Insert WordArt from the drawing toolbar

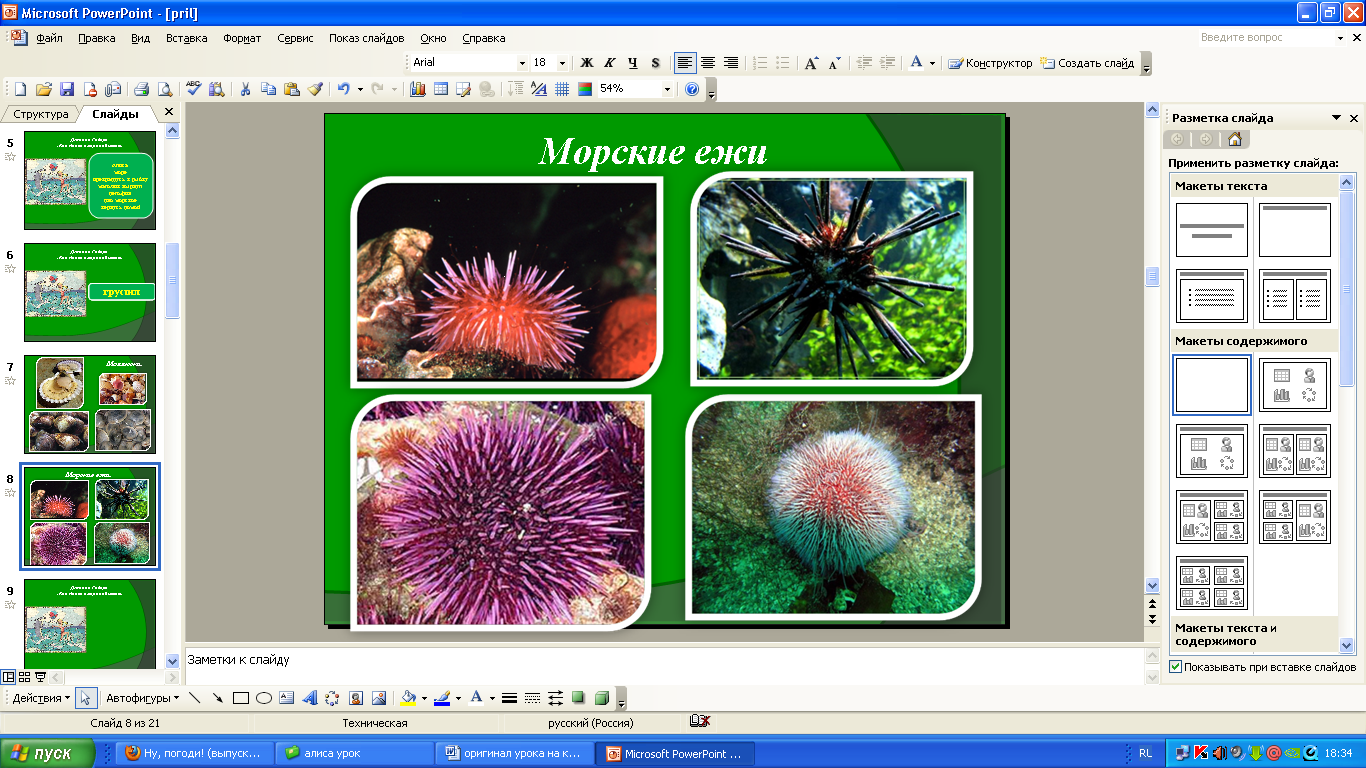point(310,698)
